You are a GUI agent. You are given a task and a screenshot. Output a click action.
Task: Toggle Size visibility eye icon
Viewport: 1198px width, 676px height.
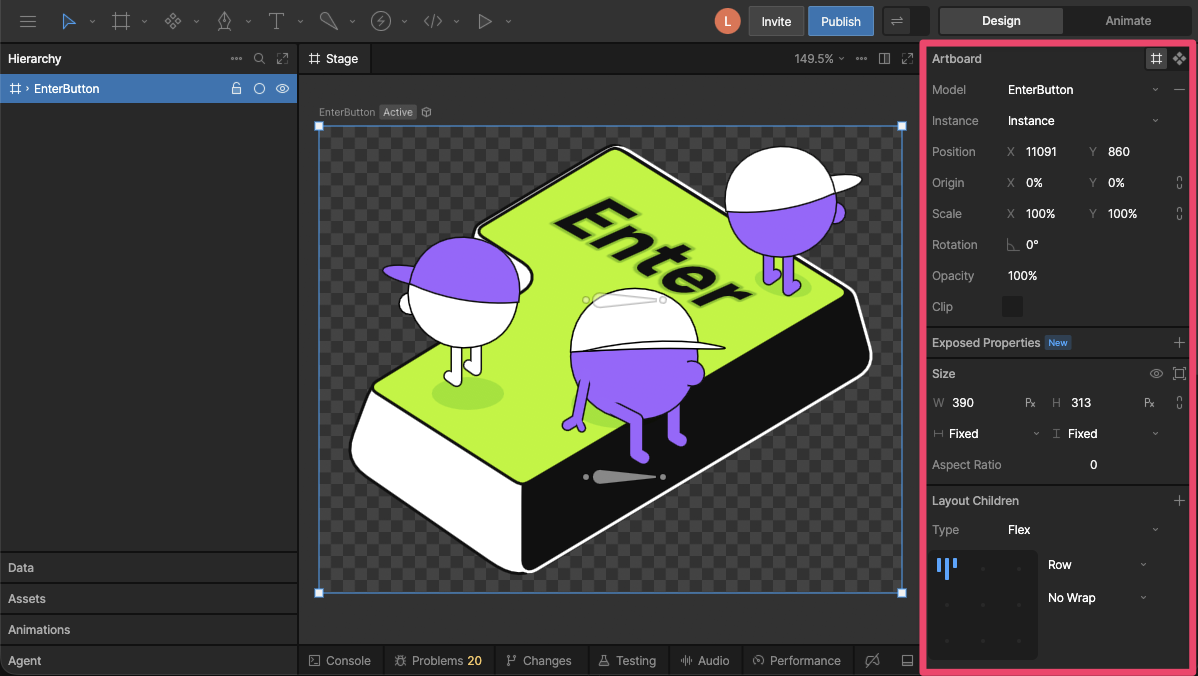(x=1156, y=374)
